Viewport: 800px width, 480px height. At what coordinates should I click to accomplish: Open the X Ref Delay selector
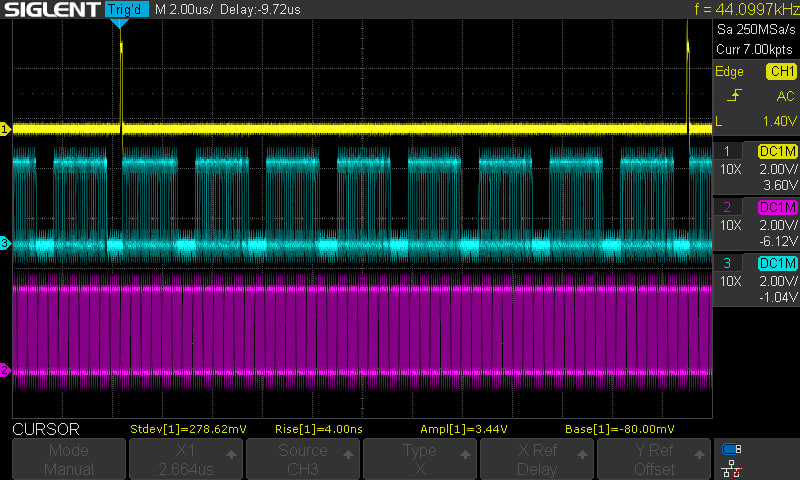click(537, 459)
